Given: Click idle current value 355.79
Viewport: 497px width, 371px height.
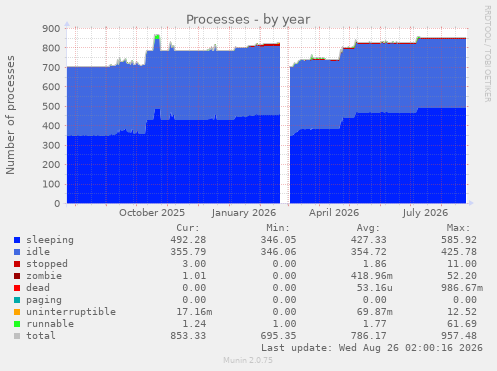Looking at the screenshot, I should coord(188,252).
